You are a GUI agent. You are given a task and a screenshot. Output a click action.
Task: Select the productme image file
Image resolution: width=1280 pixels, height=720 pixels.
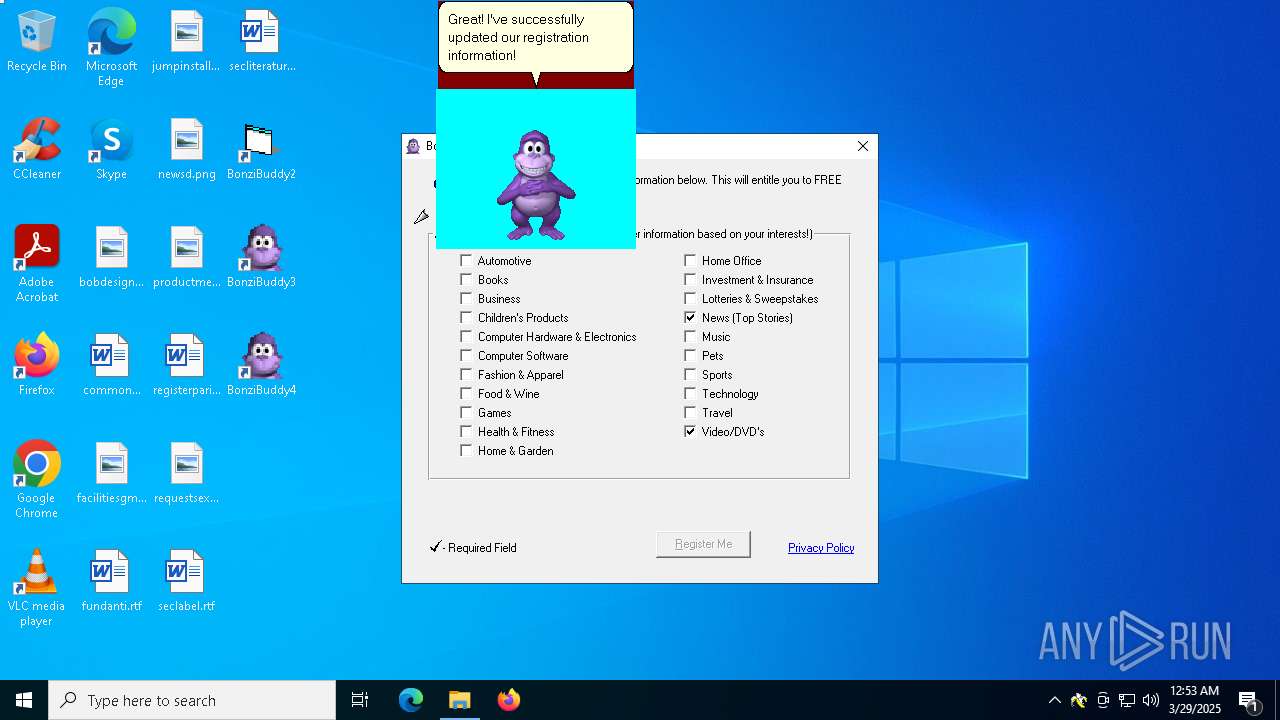(186, 258)
